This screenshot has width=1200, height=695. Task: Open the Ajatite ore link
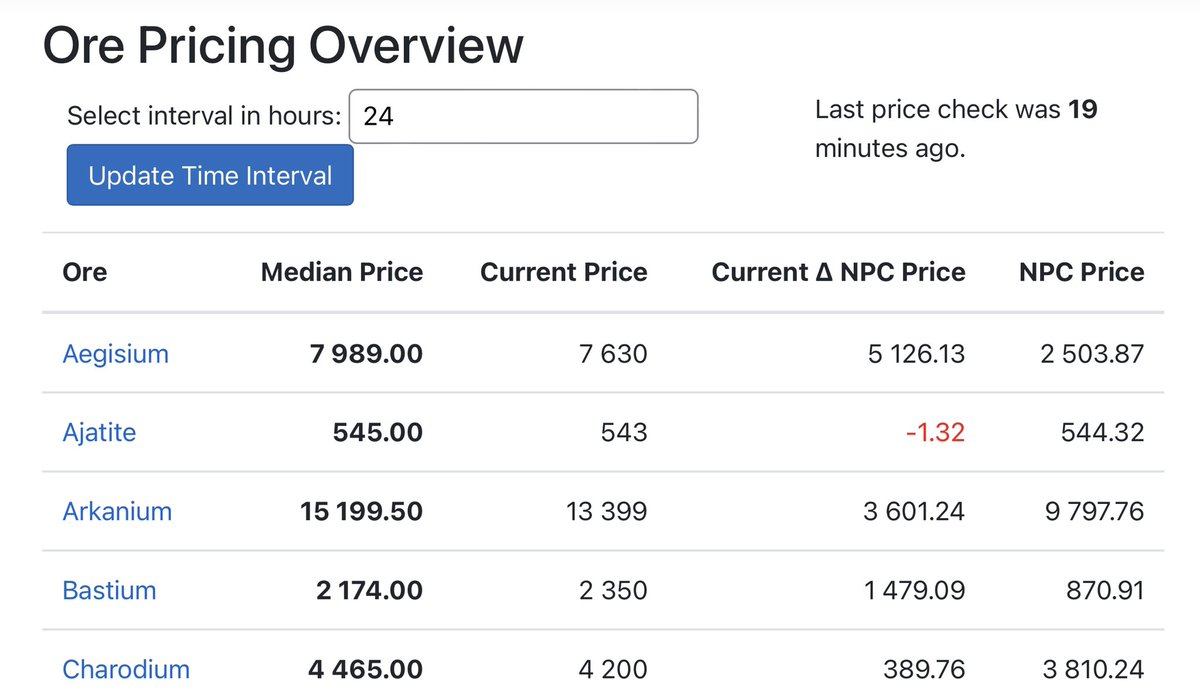(99, 432)
